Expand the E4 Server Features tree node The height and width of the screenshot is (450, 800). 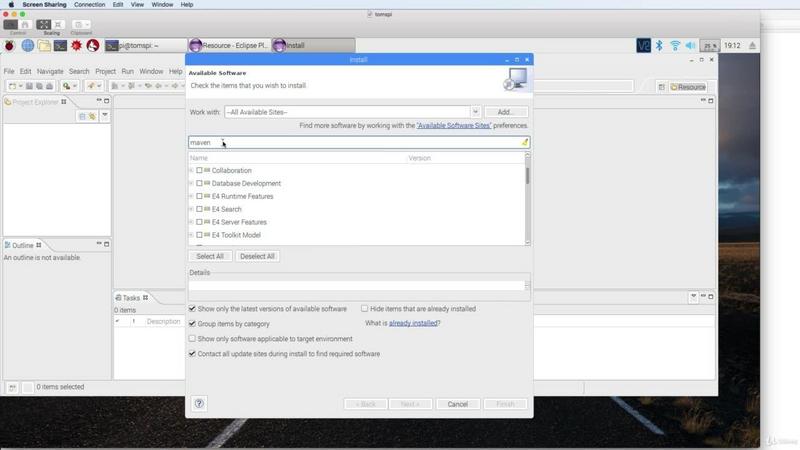coord(191,222)
